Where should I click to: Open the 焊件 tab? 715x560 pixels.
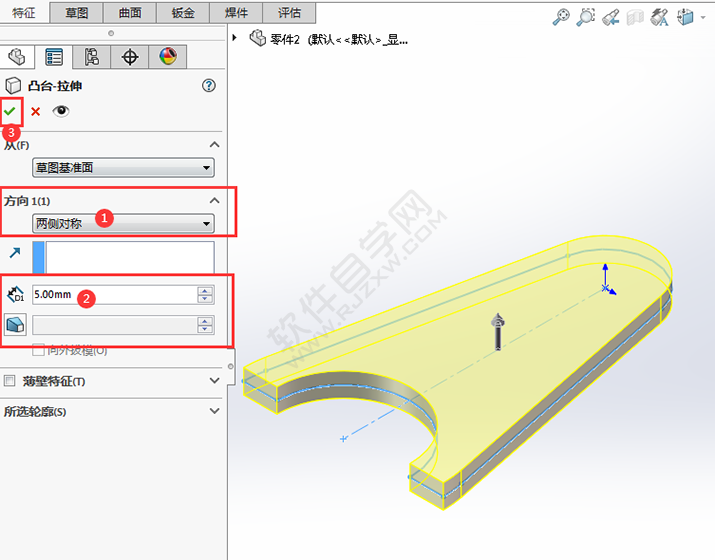click(x=236, y=12)
